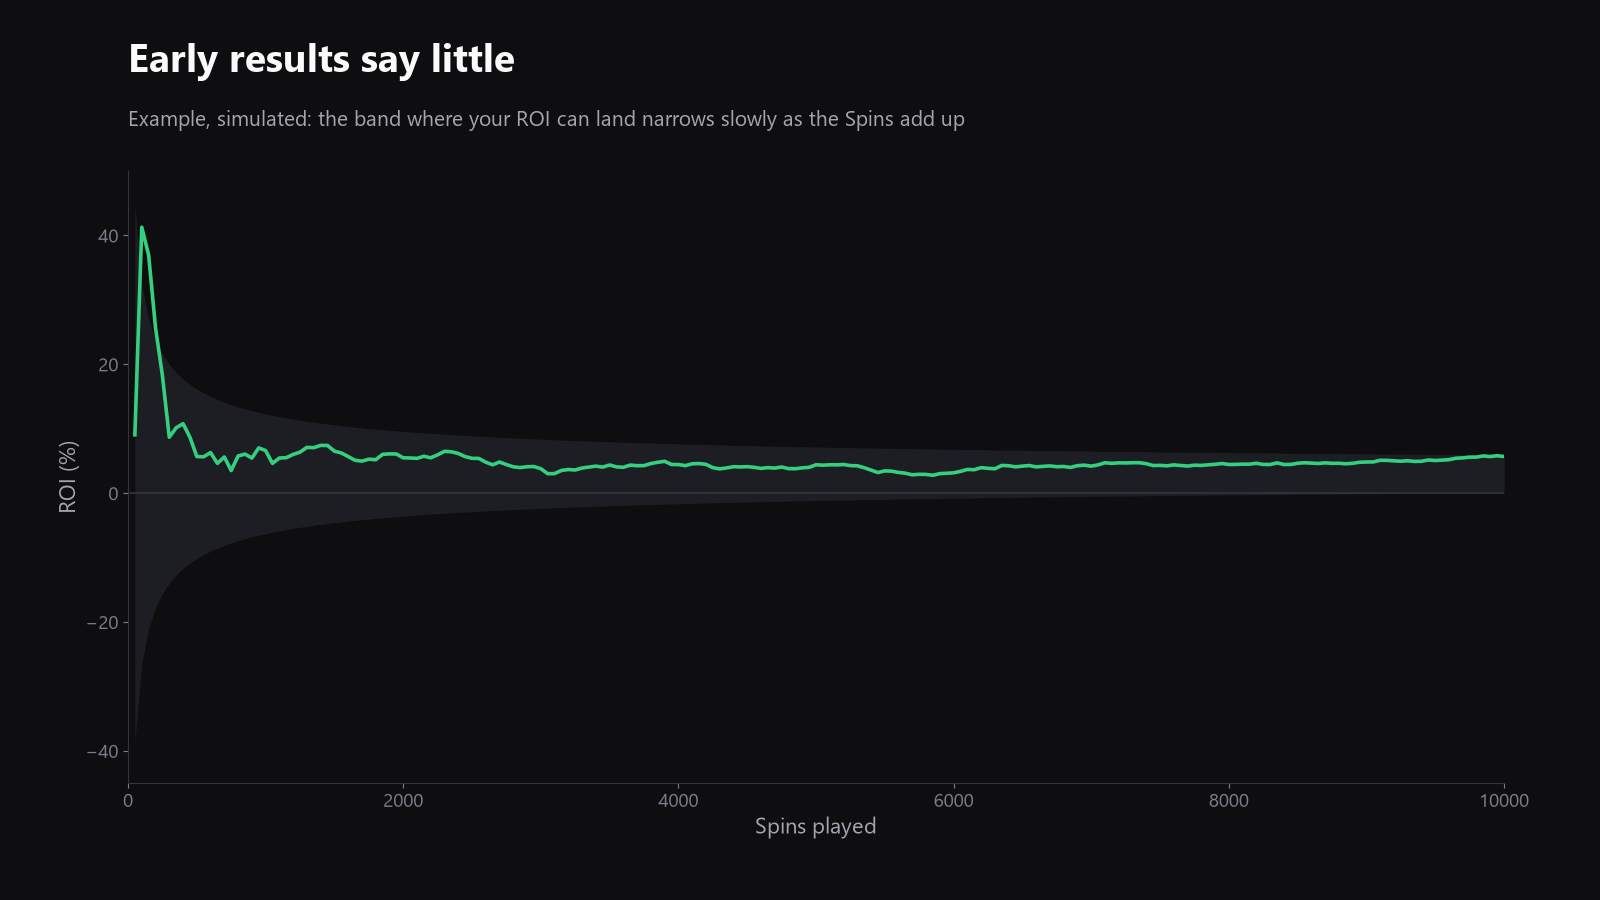Screen dimensions: 1600x900
Task: Click y-axis tick label '20'
Action: click(x=108, y=365)
